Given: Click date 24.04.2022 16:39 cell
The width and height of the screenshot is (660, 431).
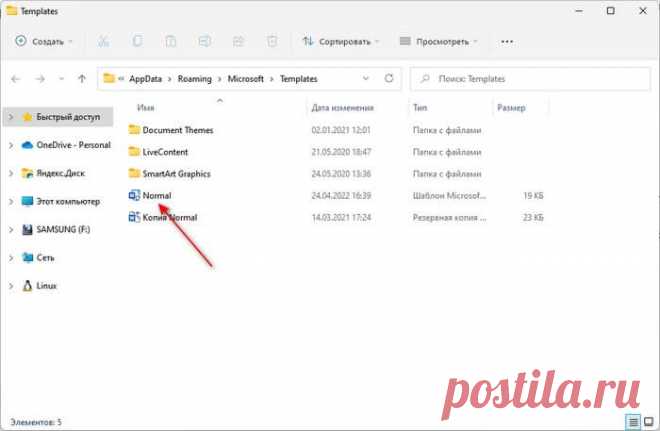Looking at the screenshot, I should (341, 196).
